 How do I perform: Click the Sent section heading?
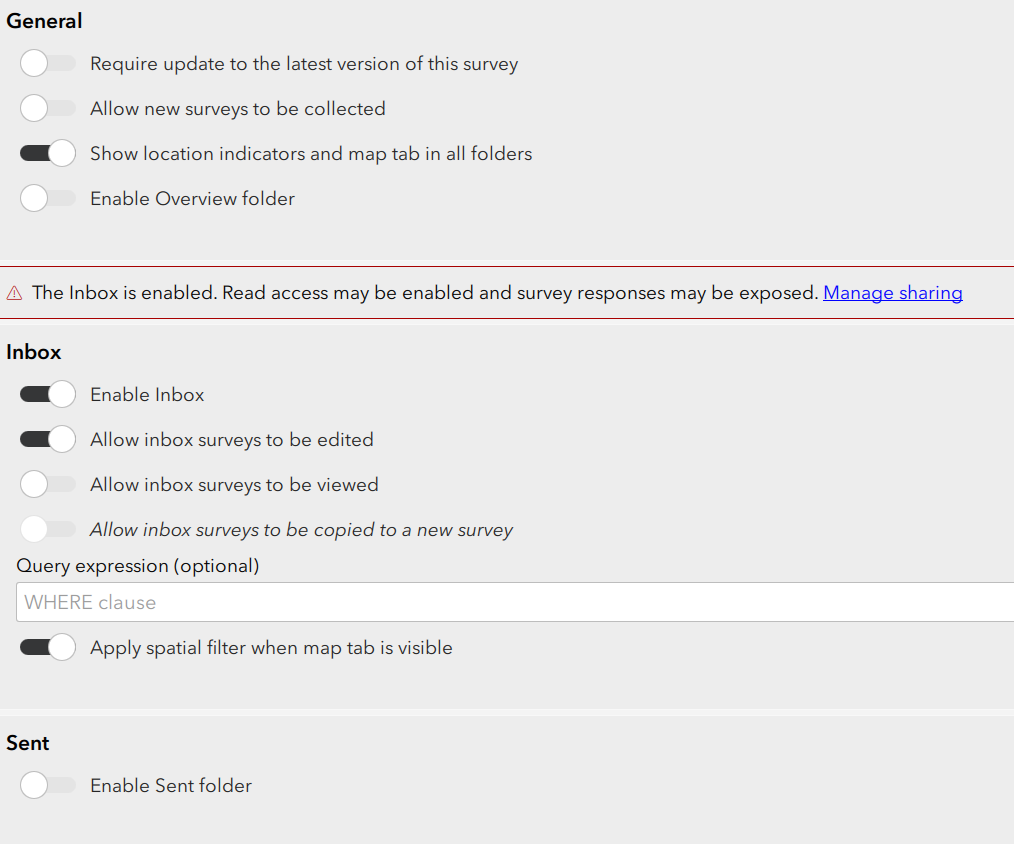tap(28, 743)
